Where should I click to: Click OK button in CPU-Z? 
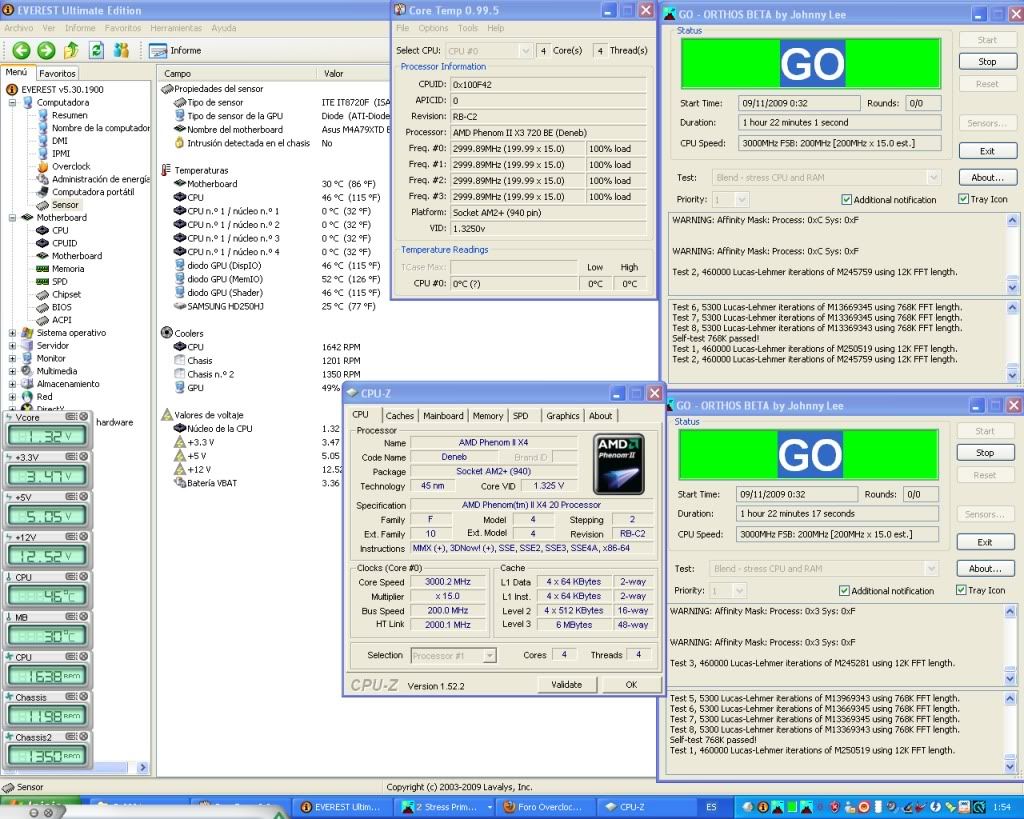click(x=631, y=684)
